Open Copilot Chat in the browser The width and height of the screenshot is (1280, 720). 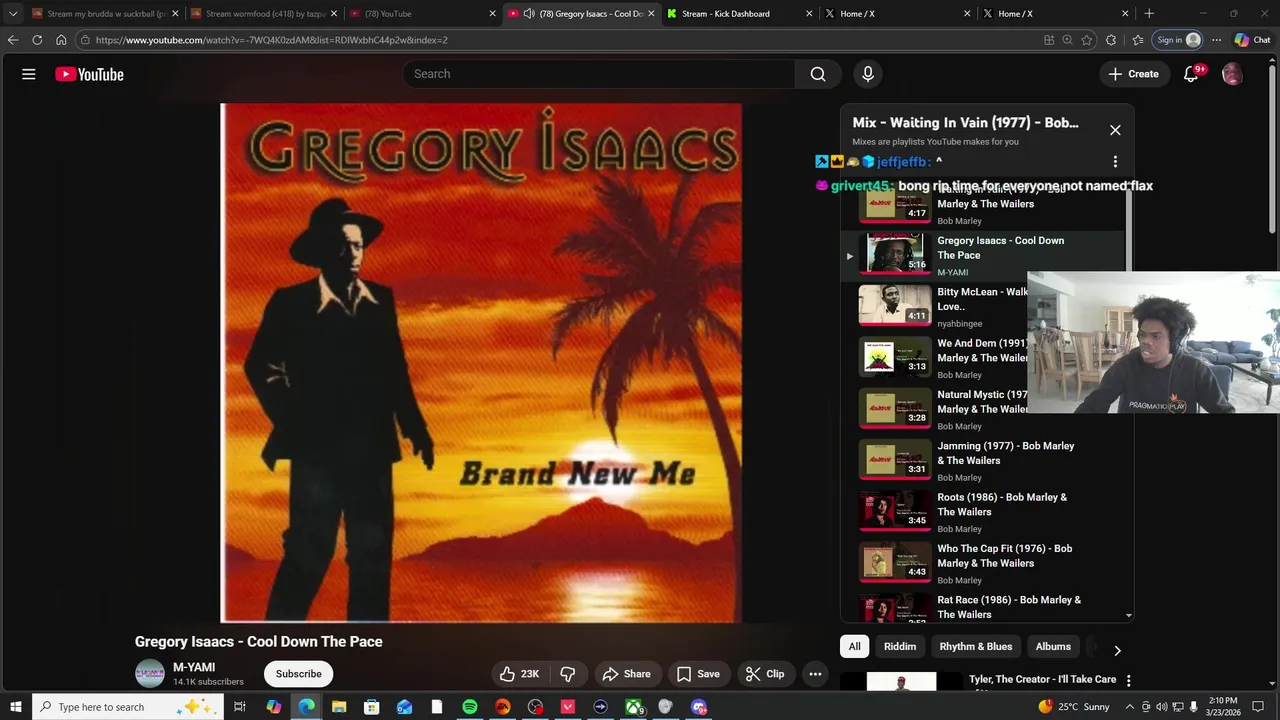pos(1252,40)
